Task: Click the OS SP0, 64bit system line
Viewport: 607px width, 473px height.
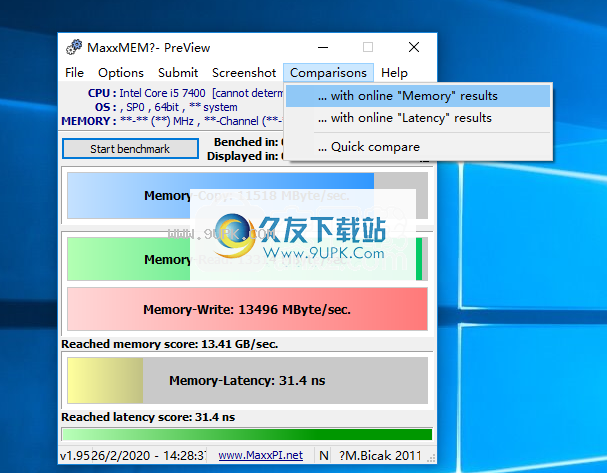Action: [166, 107]
